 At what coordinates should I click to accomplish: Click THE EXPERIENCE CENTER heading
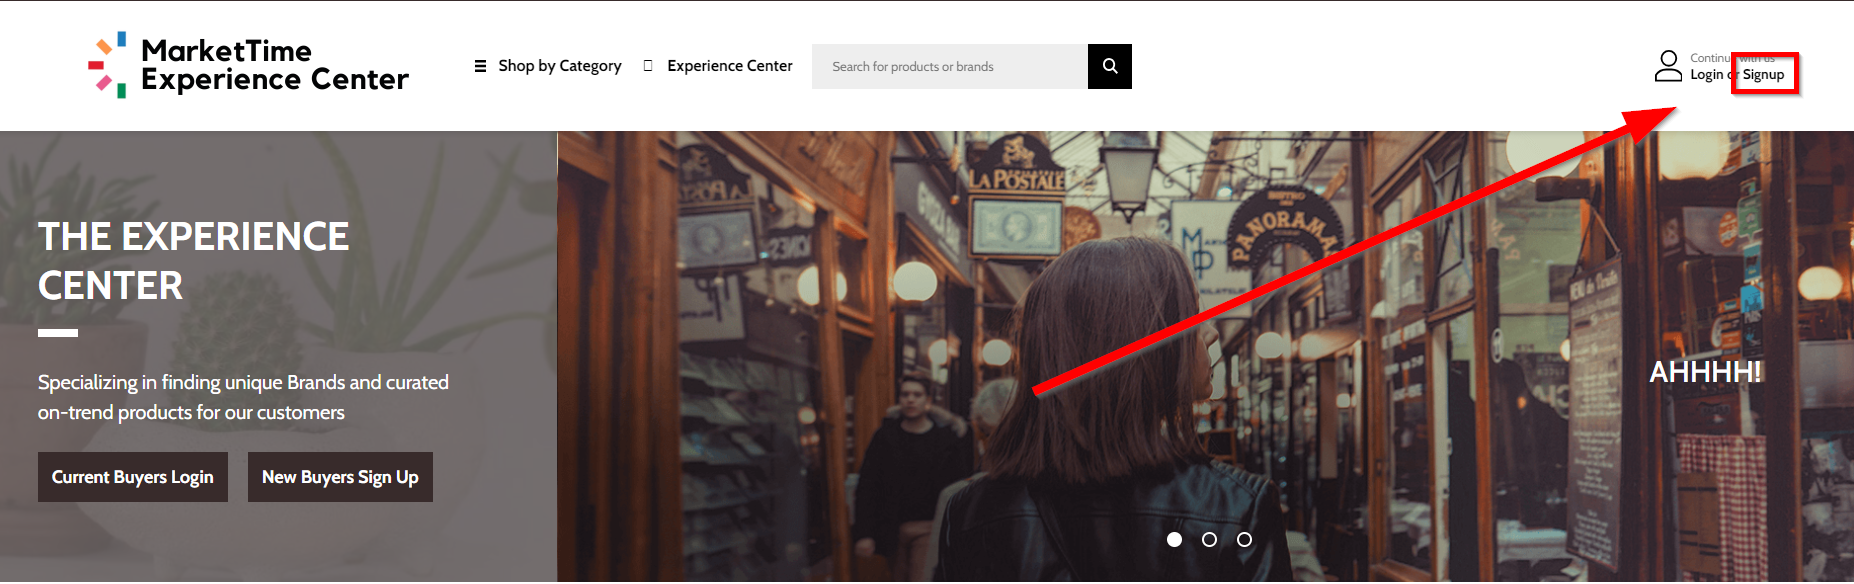pos(194,261)
